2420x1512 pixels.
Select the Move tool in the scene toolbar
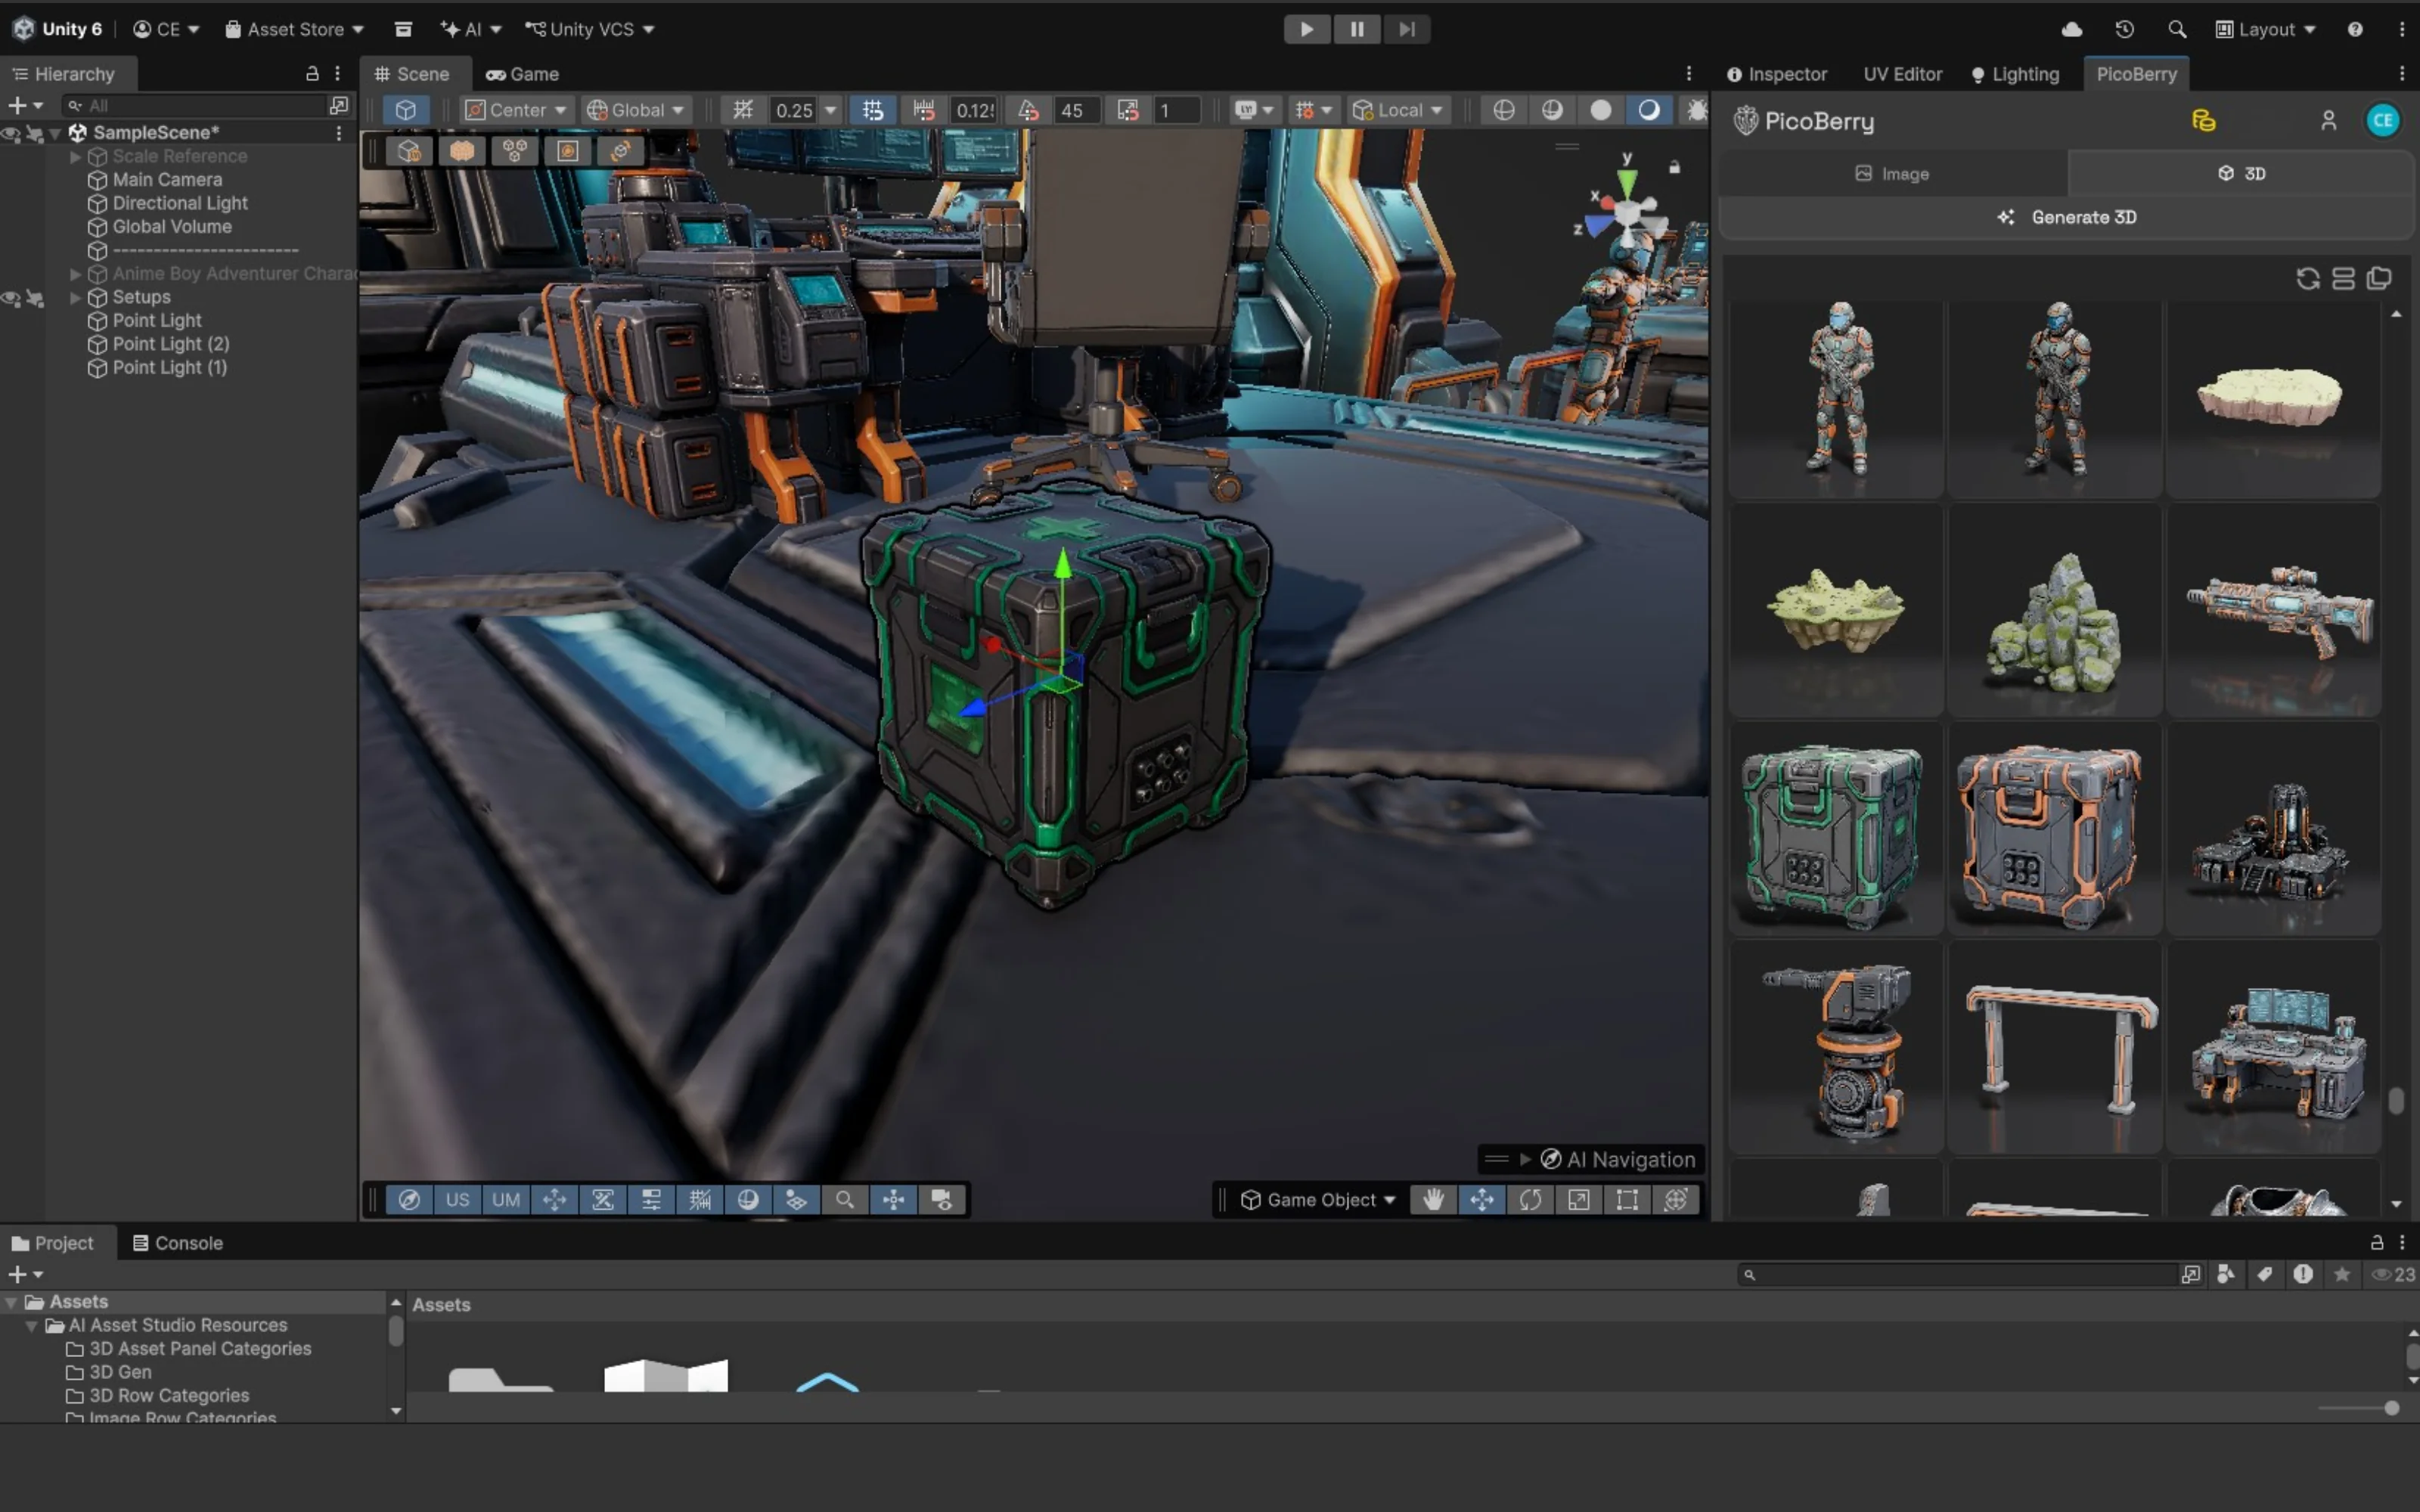coord(1482,1199)
